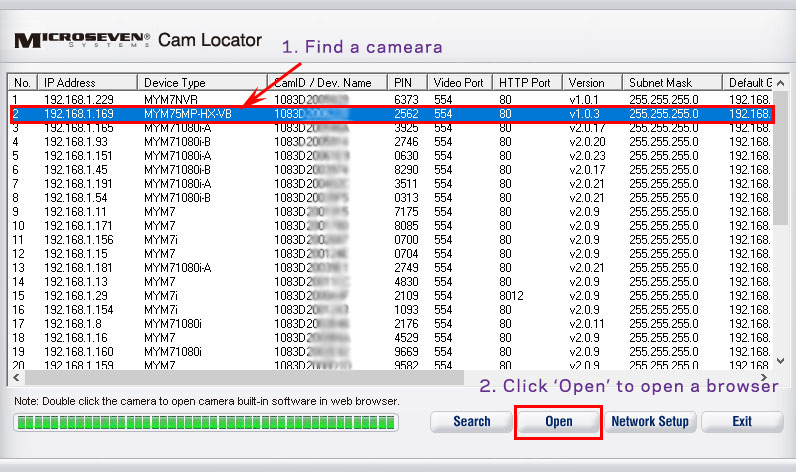The image size is (796, 472).
Task: Click the HTTP Port column header
Action: (x=526, y=82)
